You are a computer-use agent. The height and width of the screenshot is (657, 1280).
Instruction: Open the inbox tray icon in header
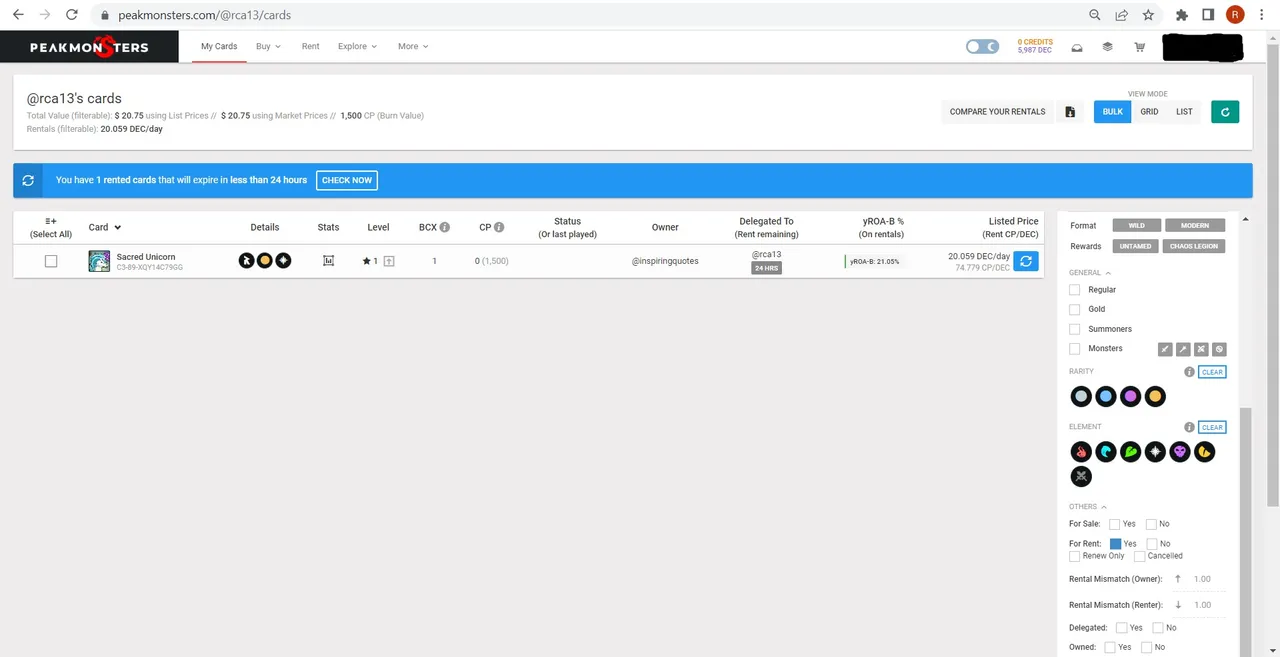coord(1077,47)
